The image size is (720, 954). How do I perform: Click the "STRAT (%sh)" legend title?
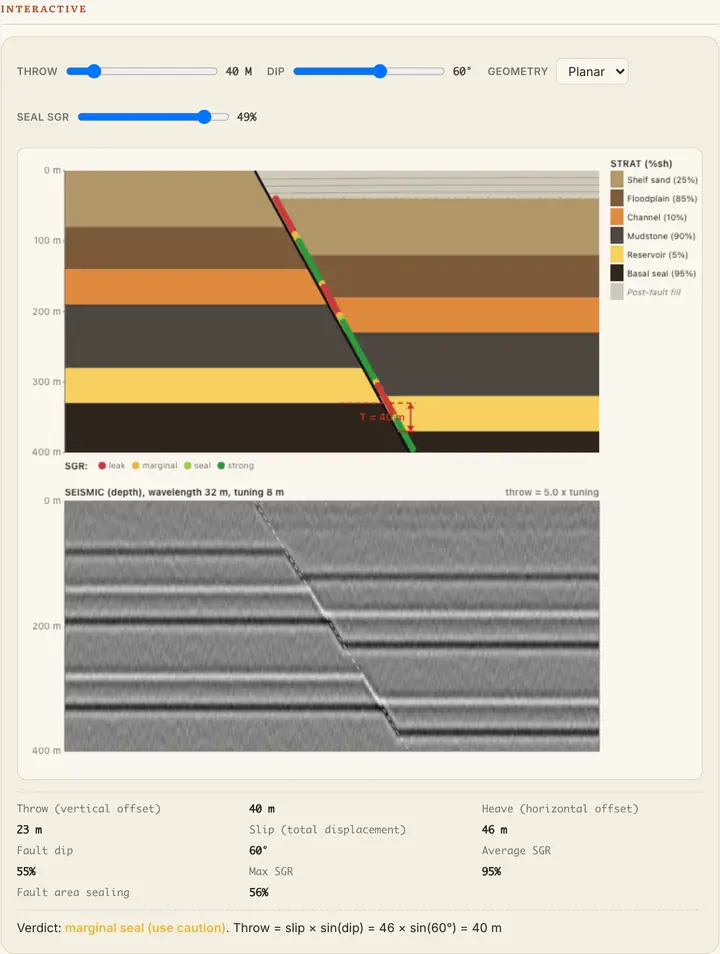tap(641, 164)
